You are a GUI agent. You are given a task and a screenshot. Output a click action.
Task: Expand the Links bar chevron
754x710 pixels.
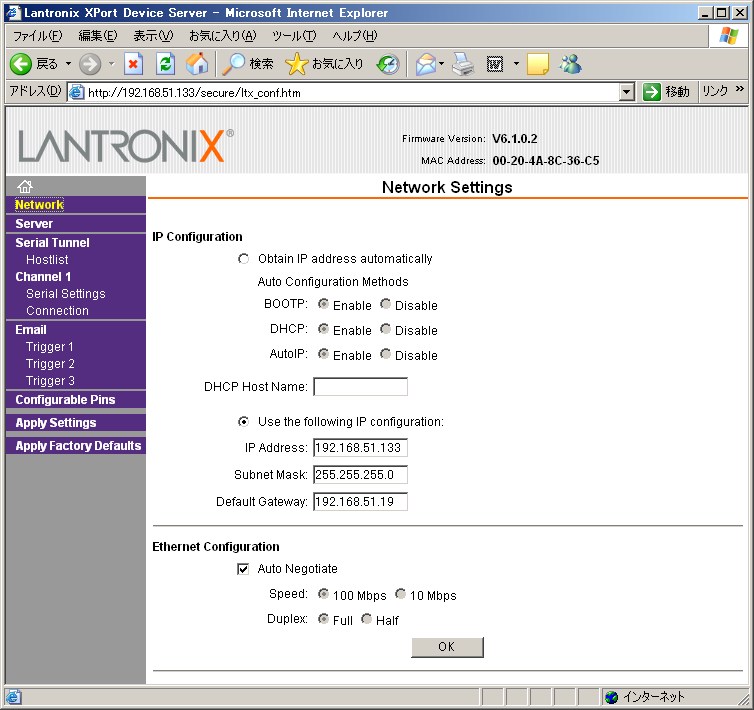pyautogui.click(x=740, y=89)
